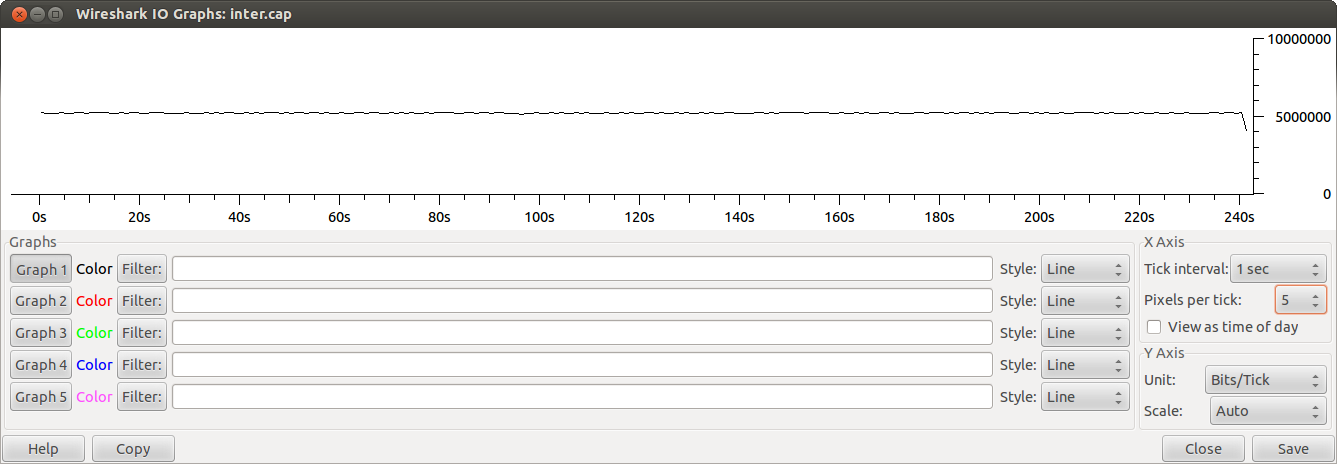This screenshot has height=464, width=1337.
Task: Focus the Graph 3 filter text field
Action: (x=582, y=333)
